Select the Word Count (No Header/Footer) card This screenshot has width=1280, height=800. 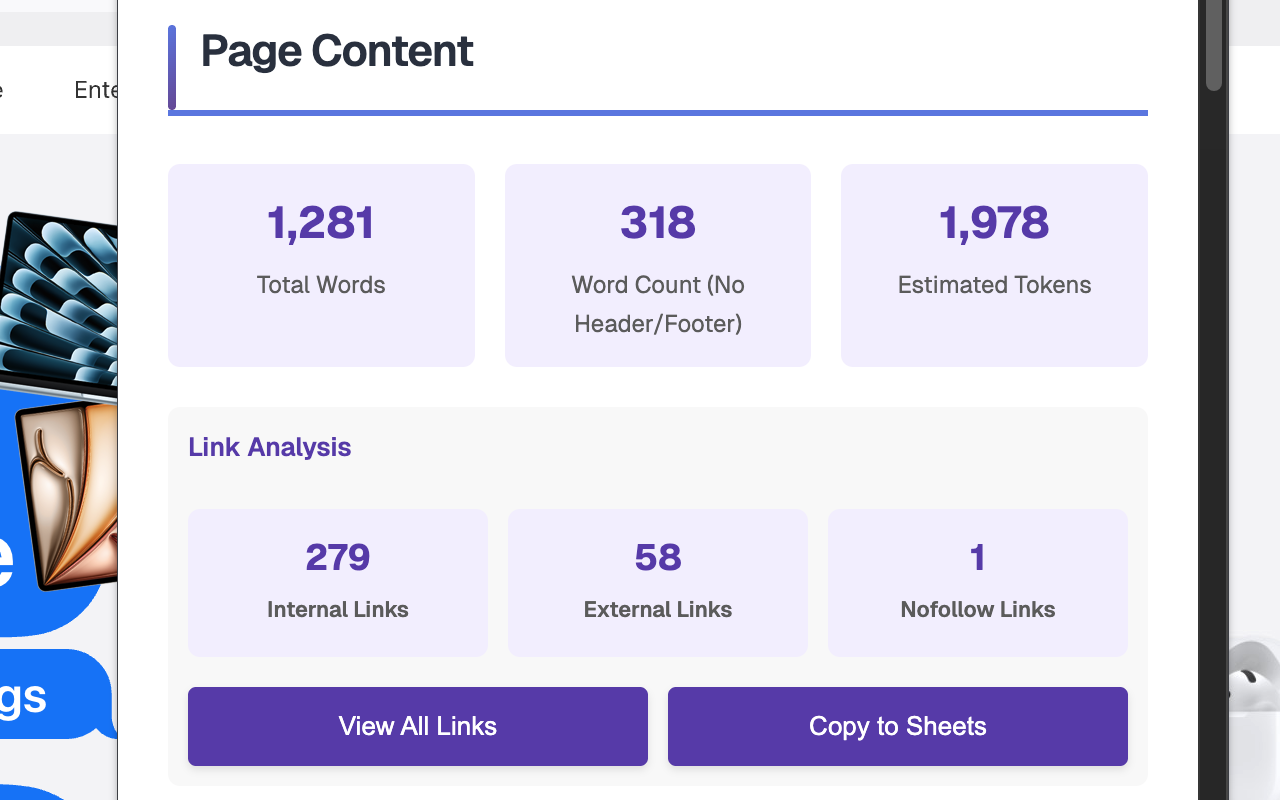tap(658, 265)
